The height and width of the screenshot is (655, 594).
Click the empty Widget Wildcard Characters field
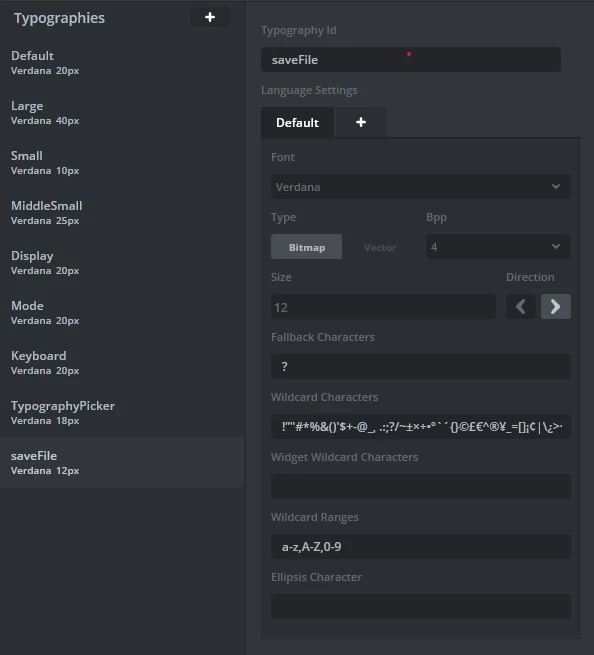(x=421, y=487)
